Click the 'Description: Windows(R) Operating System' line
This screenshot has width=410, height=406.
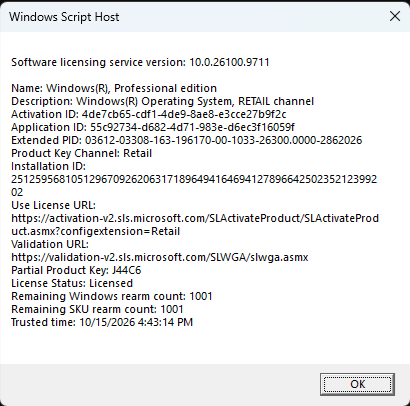163,101
